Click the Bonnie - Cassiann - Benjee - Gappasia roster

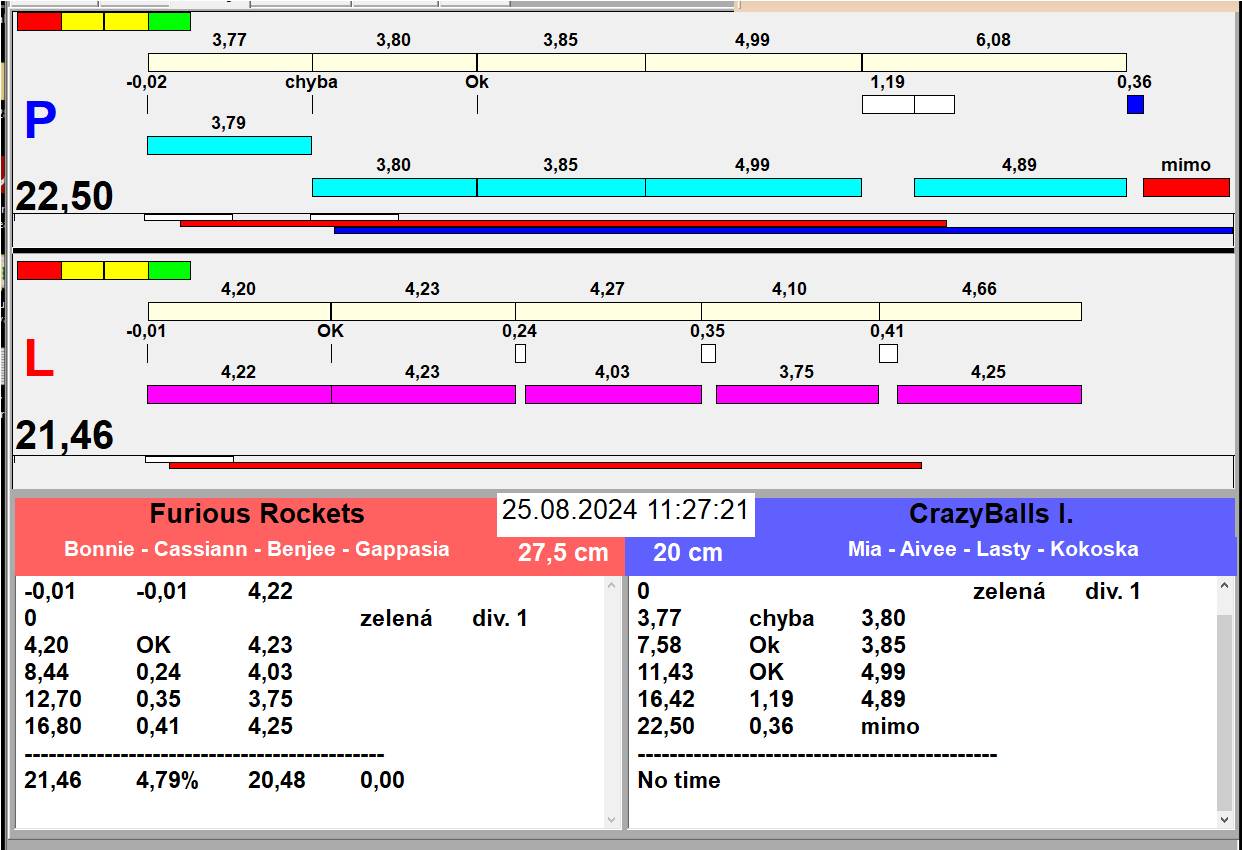pos(257,549)
